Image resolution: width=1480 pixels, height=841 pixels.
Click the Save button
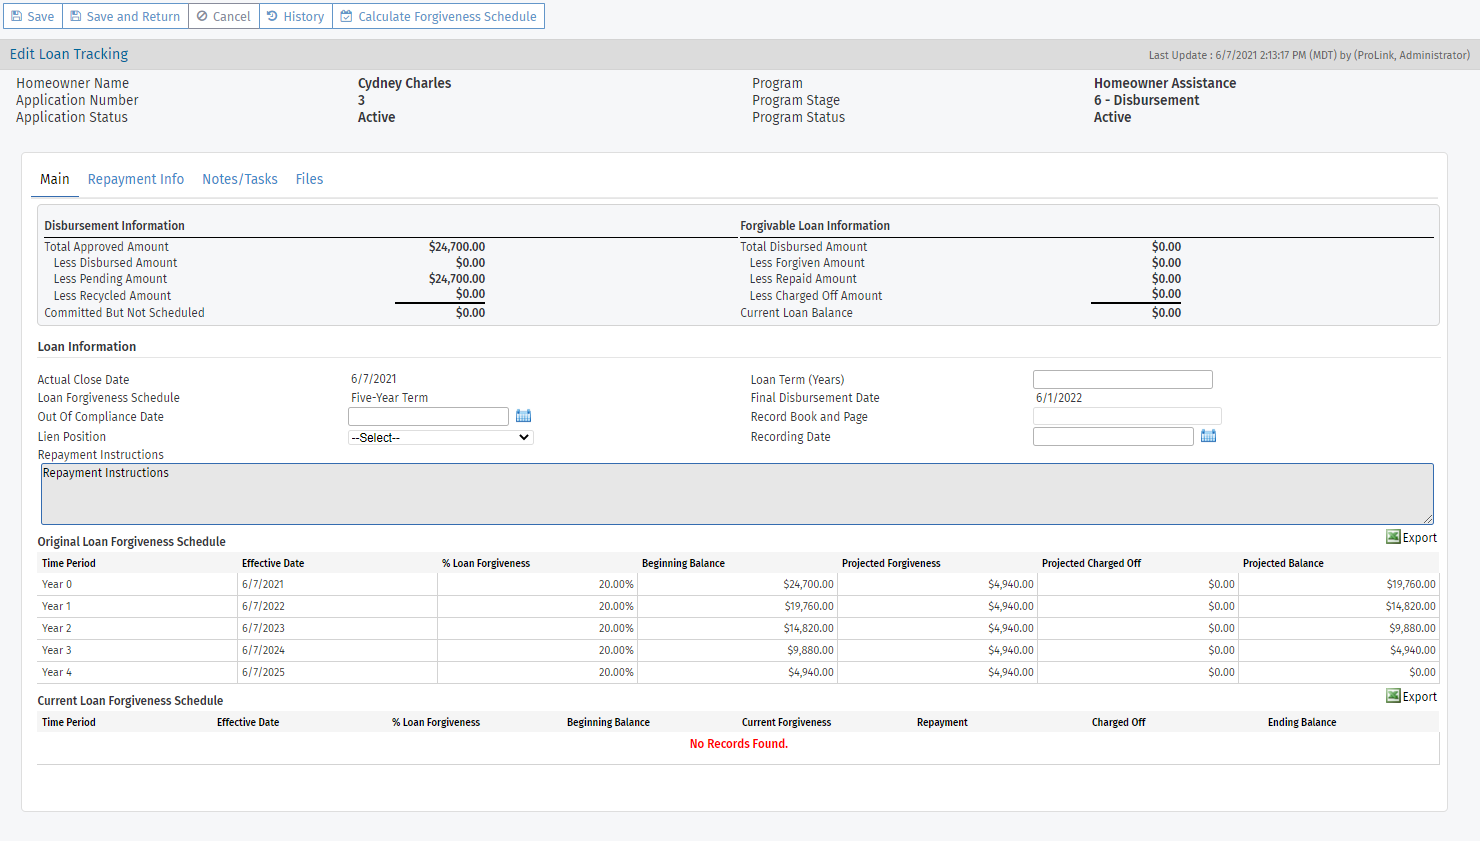[x=32, y=16]
